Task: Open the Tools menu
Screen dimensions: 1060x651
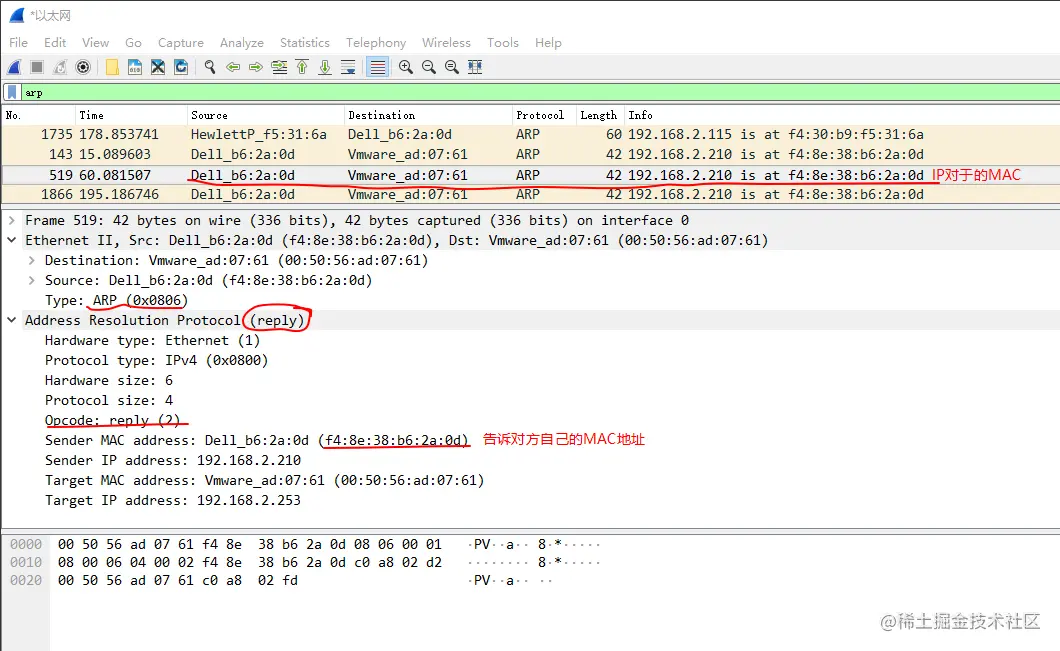Action: tap(502, 43)
